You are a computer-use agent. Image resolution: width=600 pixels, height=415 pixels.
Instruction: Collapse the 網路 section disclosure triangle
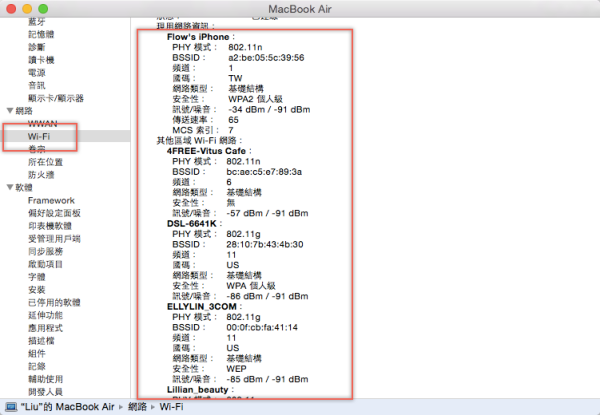[10, 111]
